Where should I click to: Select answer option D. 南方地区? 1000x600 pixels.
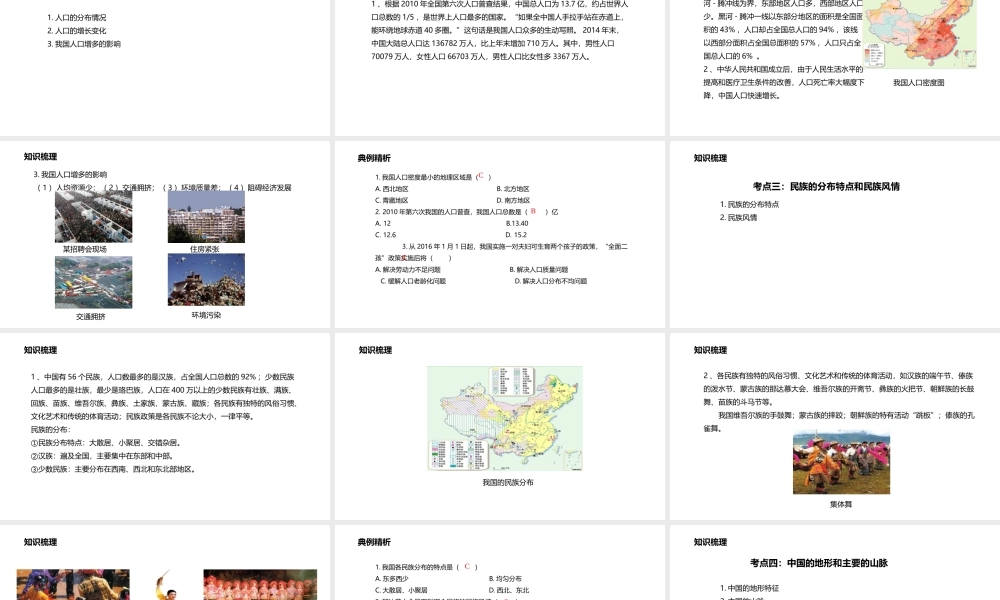[x=513, y=200]
